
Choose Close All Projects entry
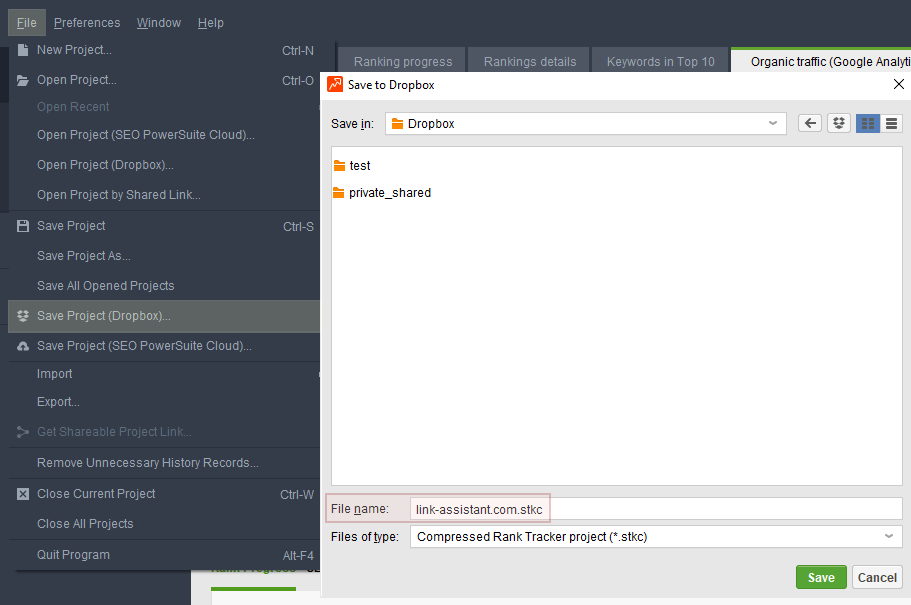(x=164, y=524)
